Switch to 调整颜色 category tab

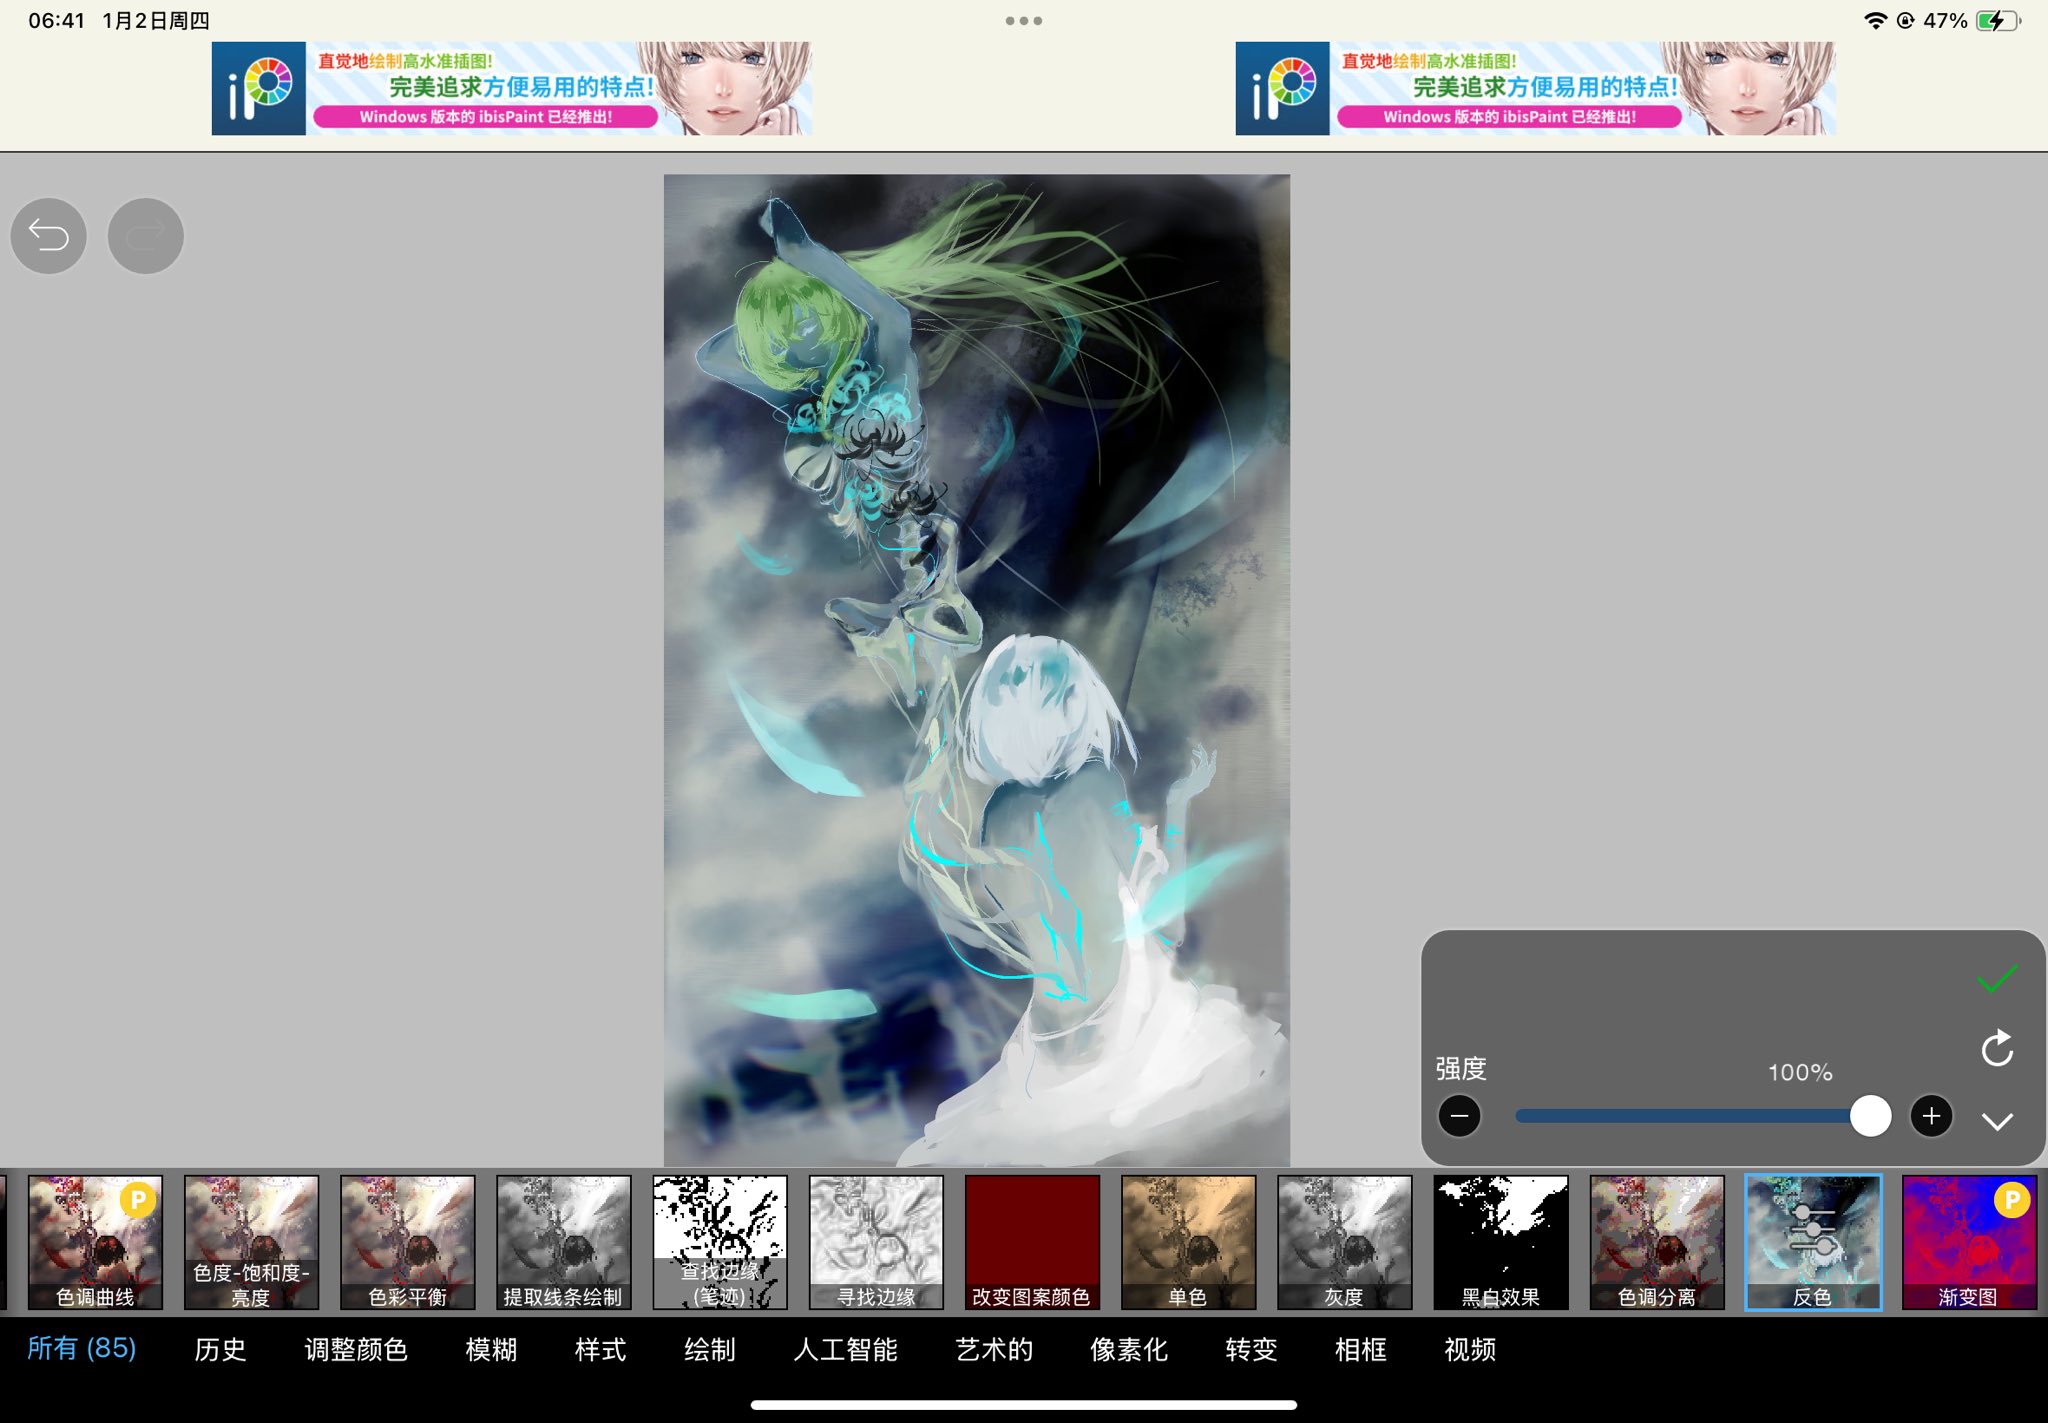(356, 1350)
